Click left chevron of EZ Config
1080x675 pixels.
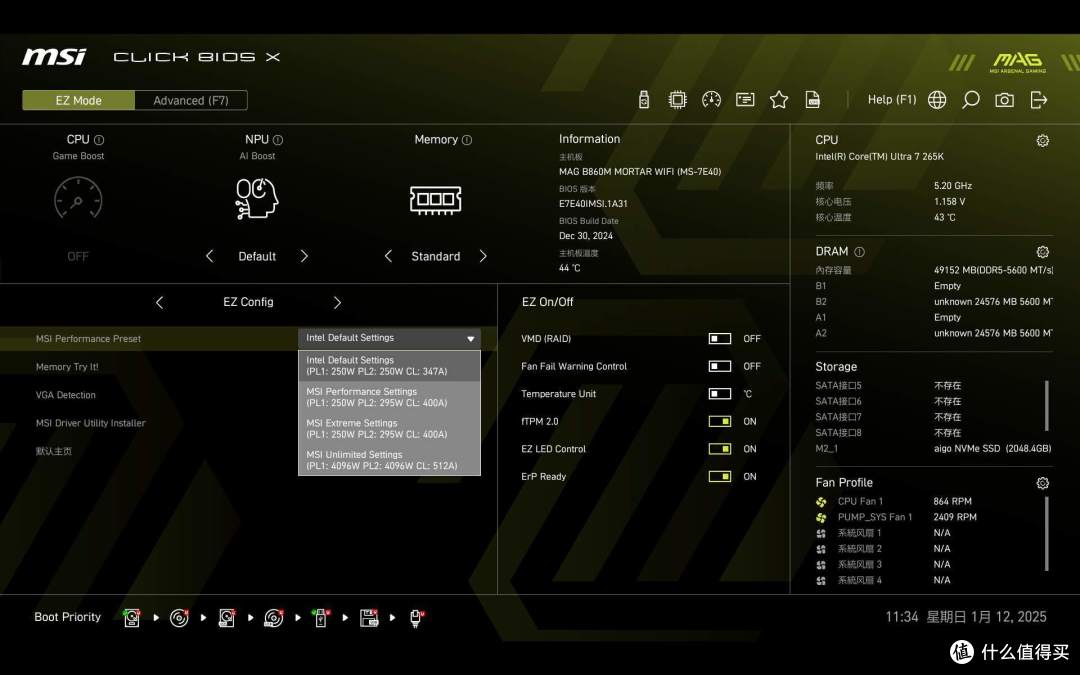160,302
